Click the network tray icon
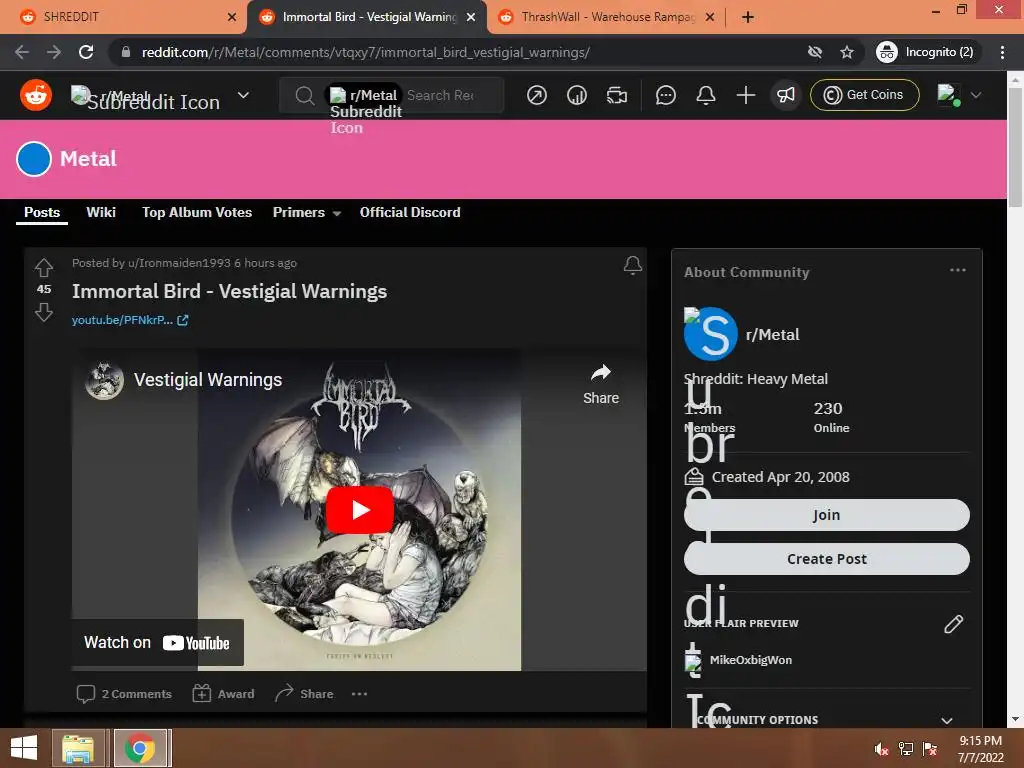The height and width of the screenshot is (768, 1024). pyautogui.click(x=906, y=749)
